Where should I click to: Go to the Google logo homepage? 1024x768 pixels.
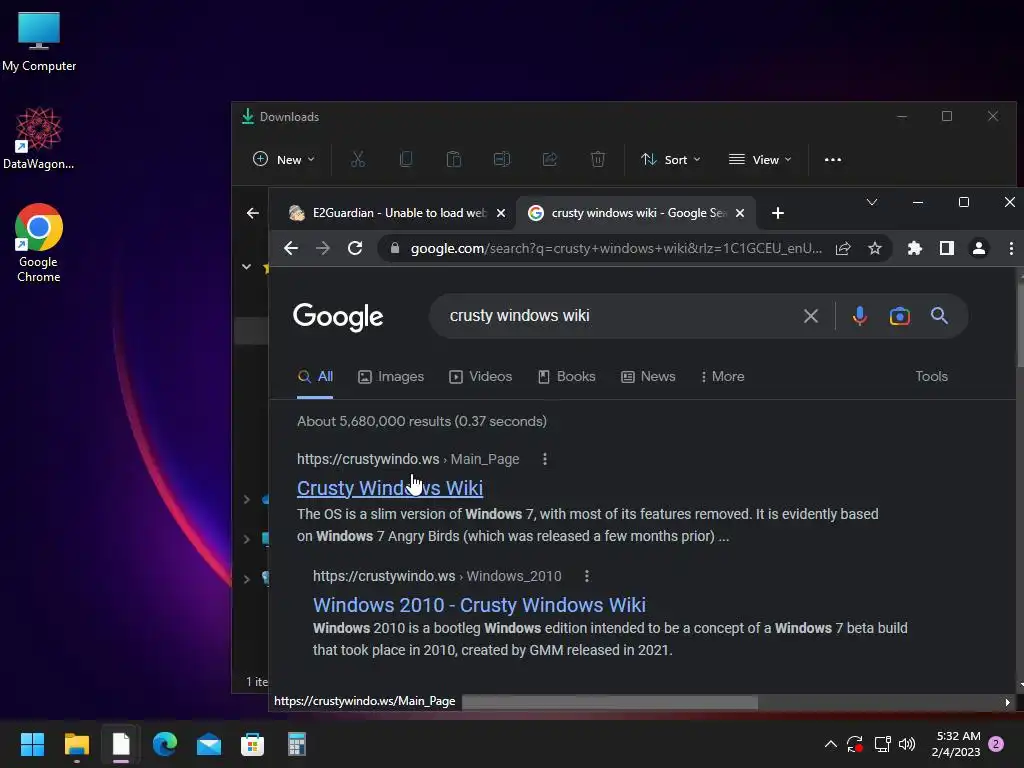[338, 317]
